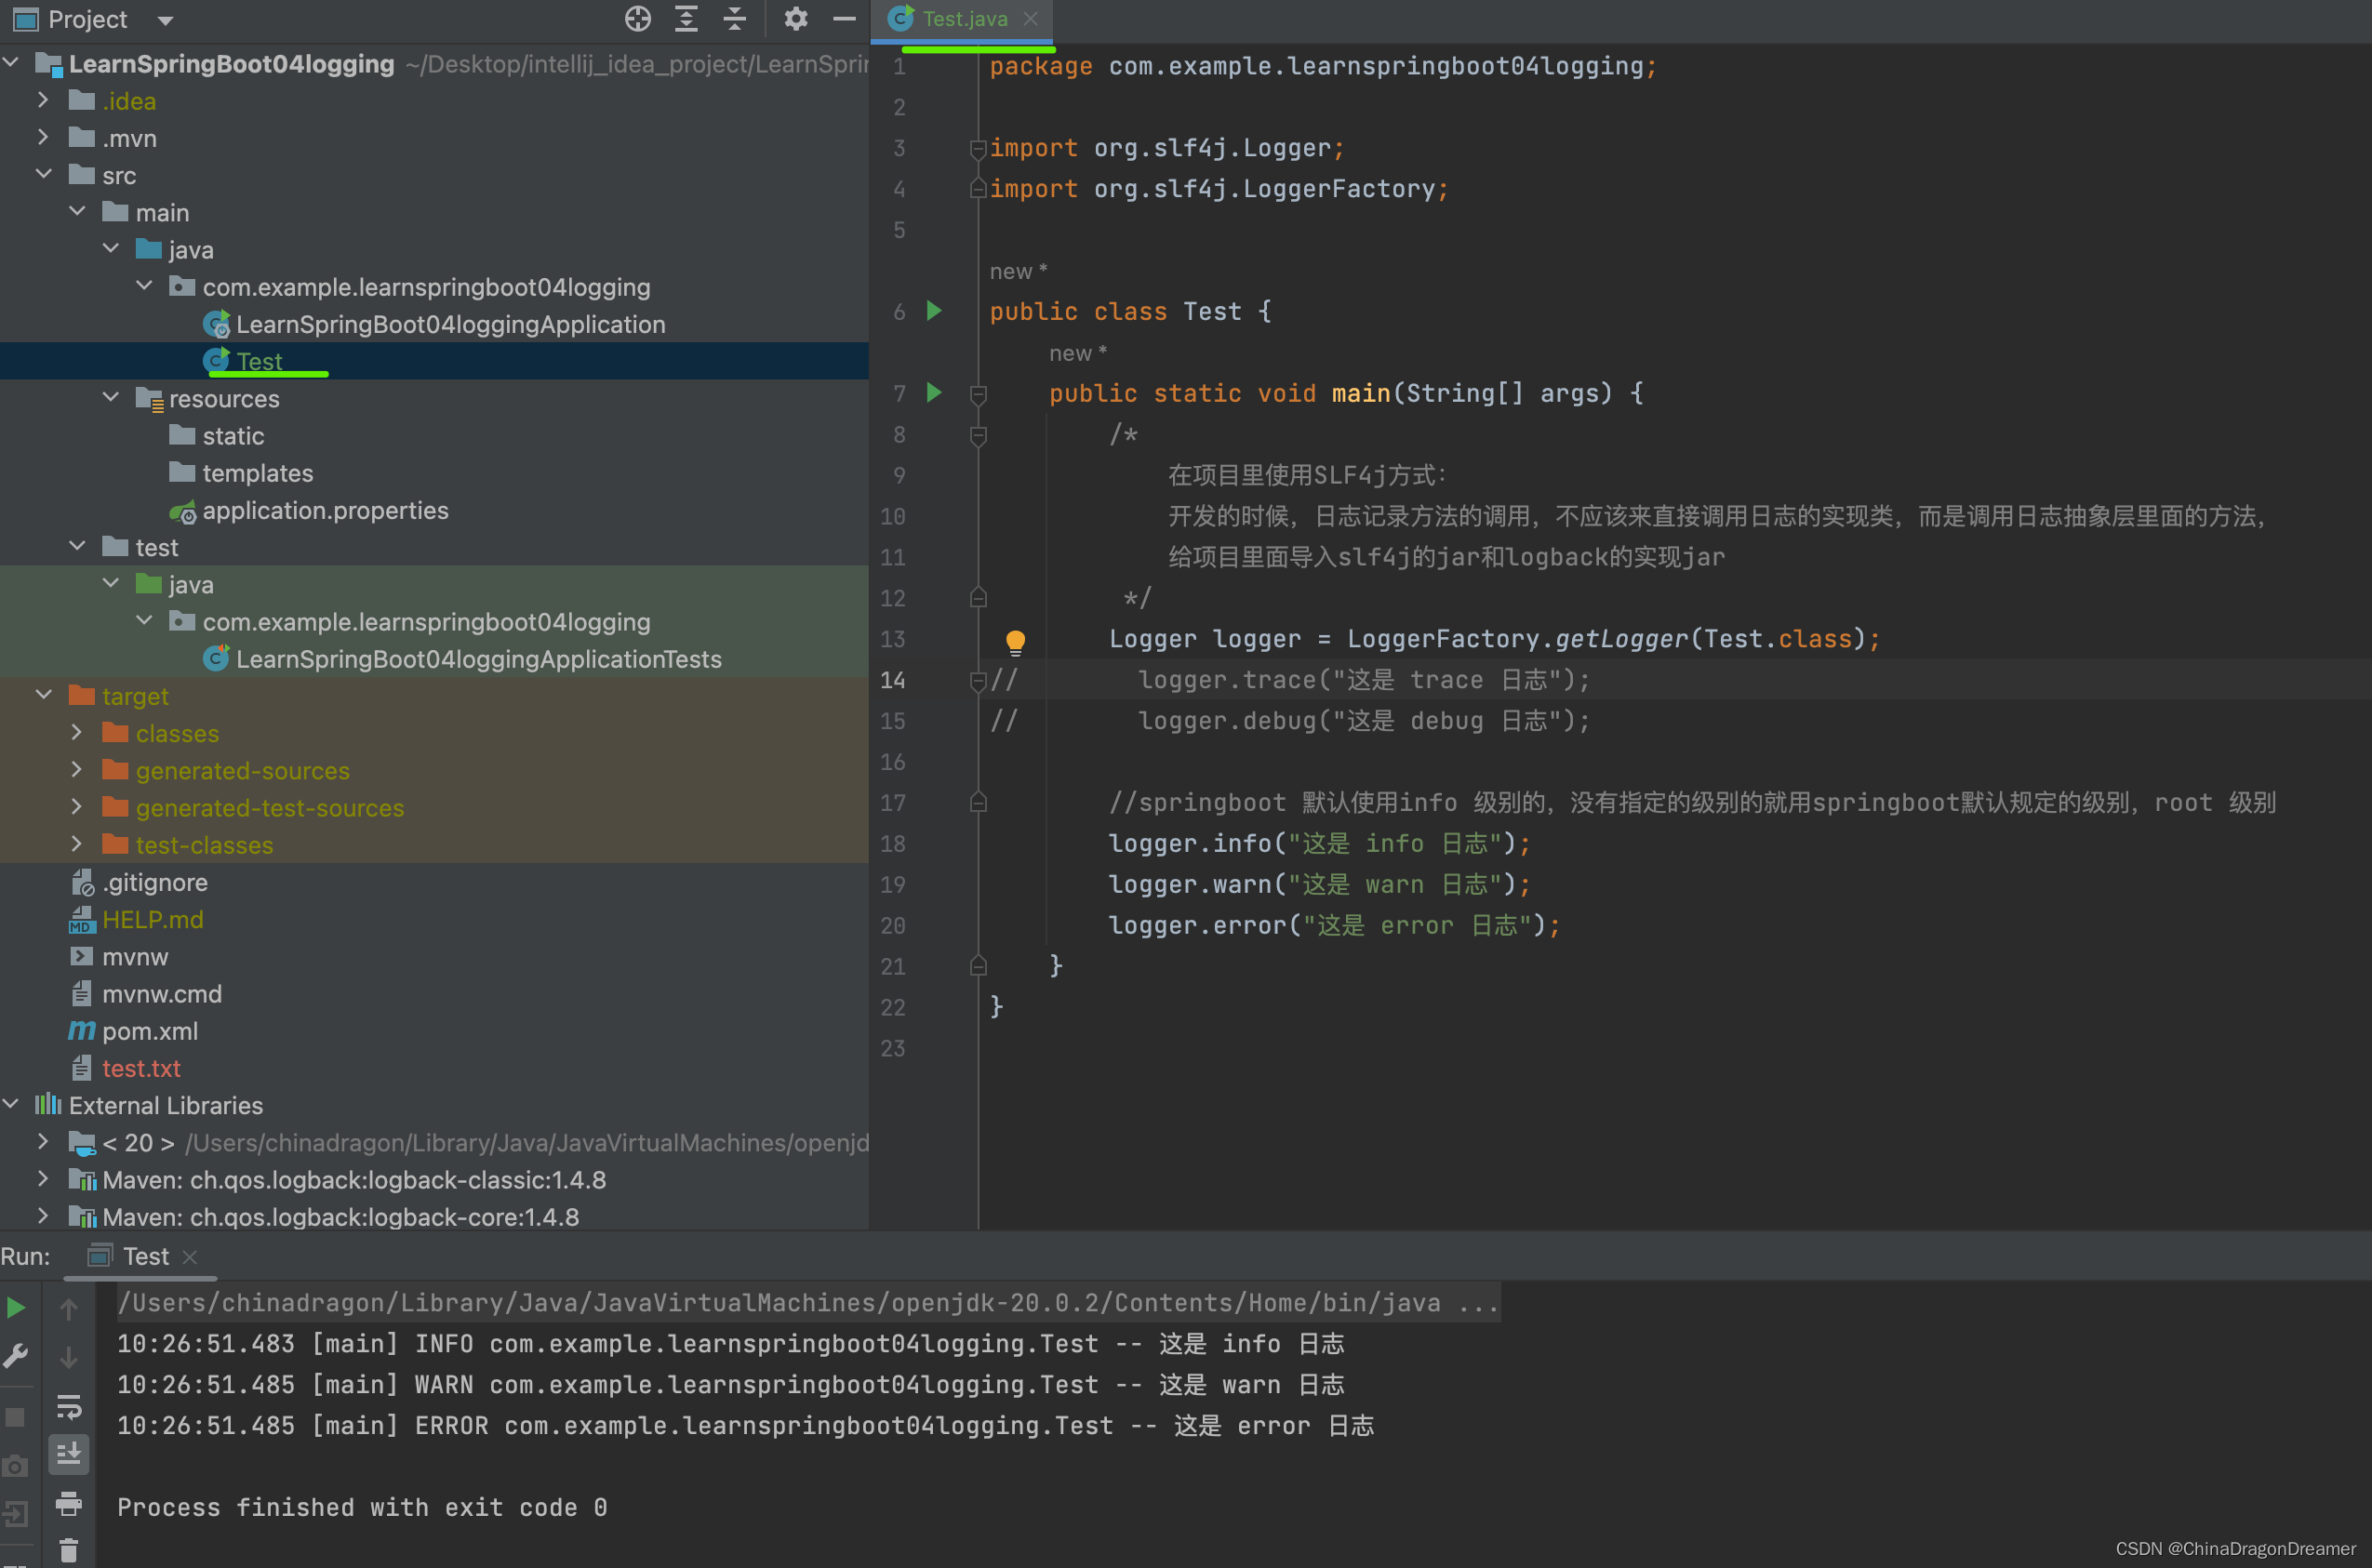
Task: Run main method using gutter arrow at line 7
Action: (934, 393)
